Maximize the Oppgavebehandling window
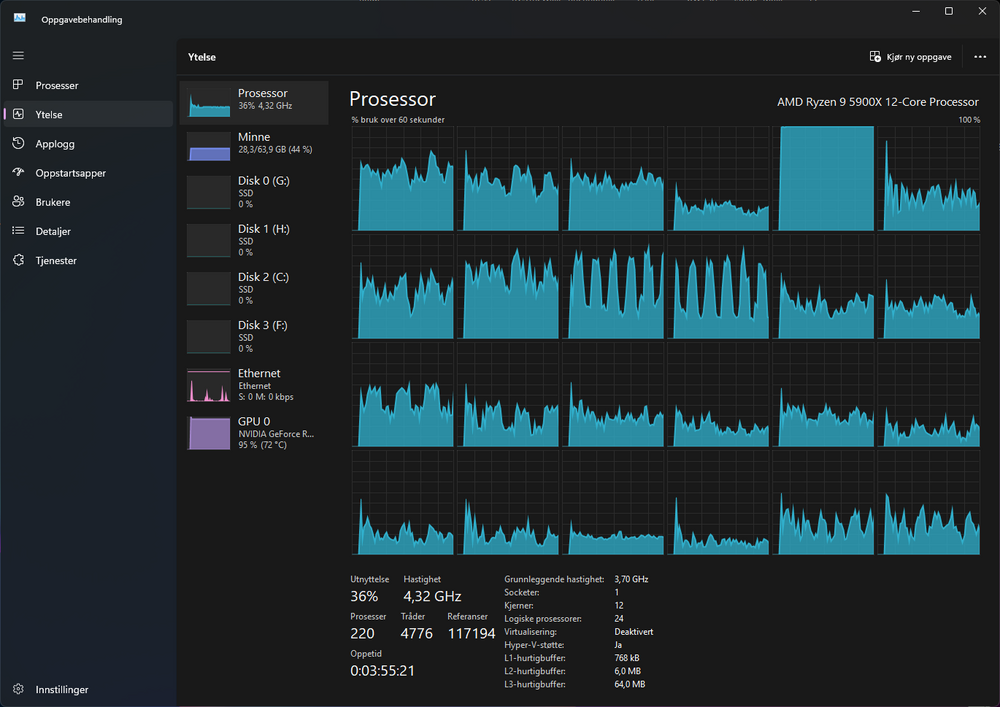The width and height of the screenshot is (1000, 707). [x=948, y=11]
